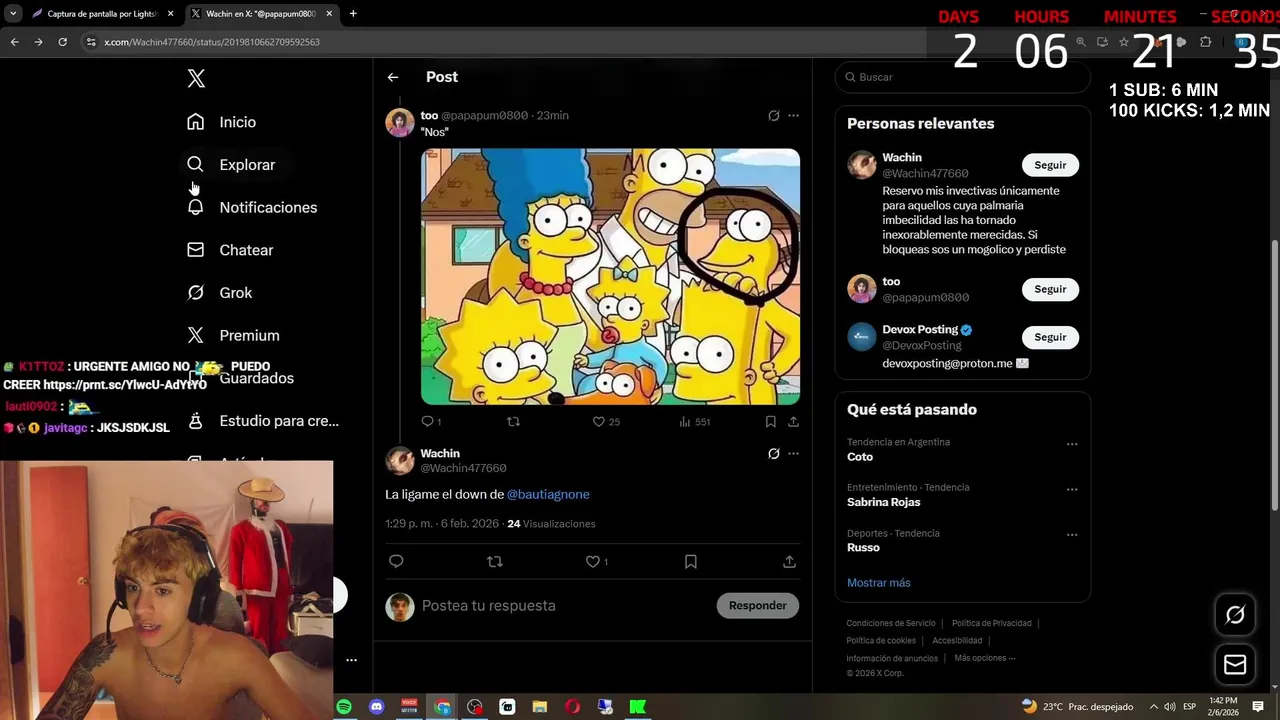
Task: Share Wachin's post
Action: 789,562
